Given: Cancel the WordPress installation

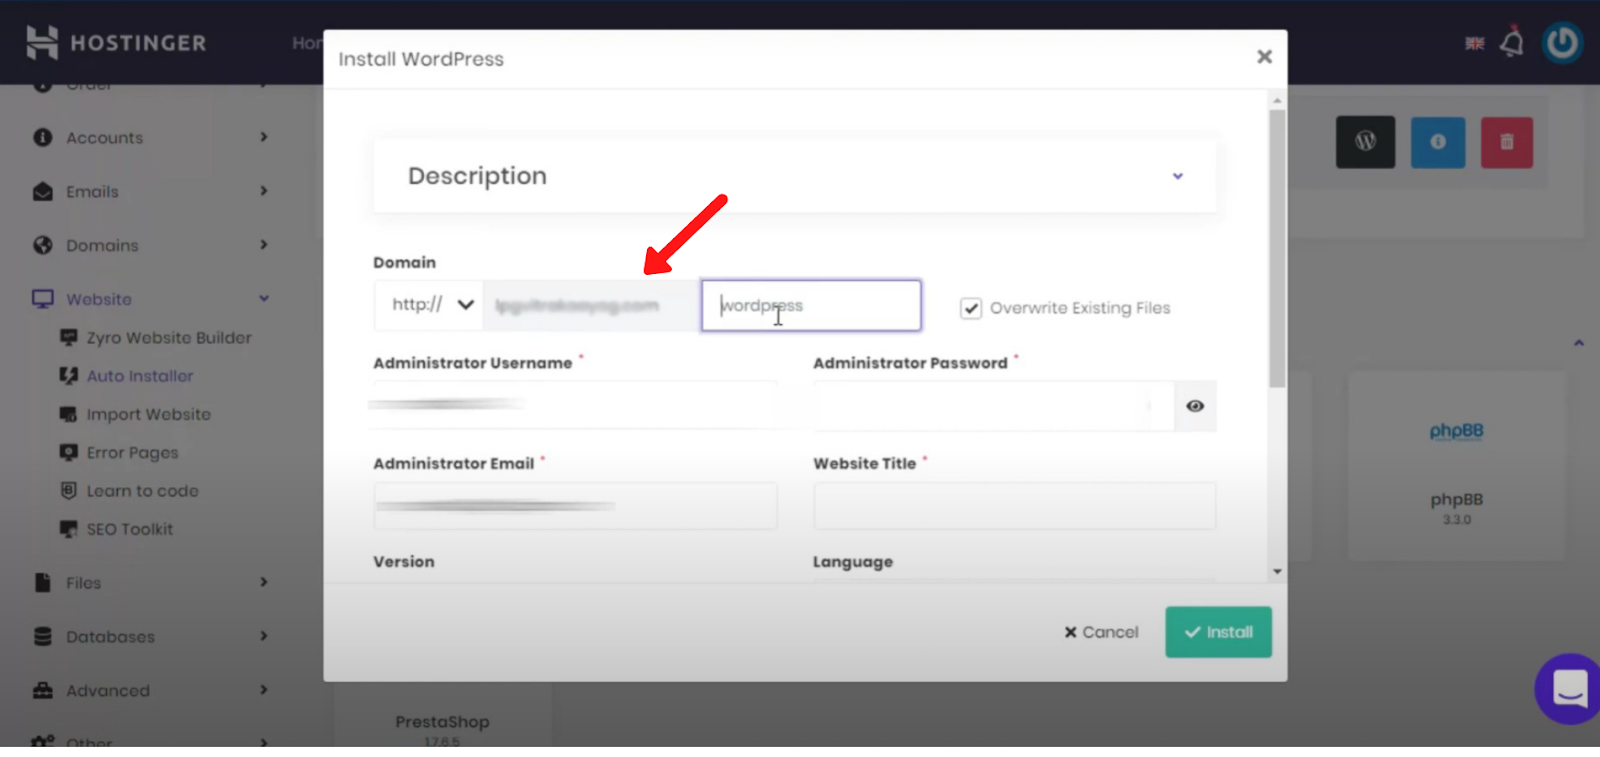Looking at the screenshot, I should 1101,632.
